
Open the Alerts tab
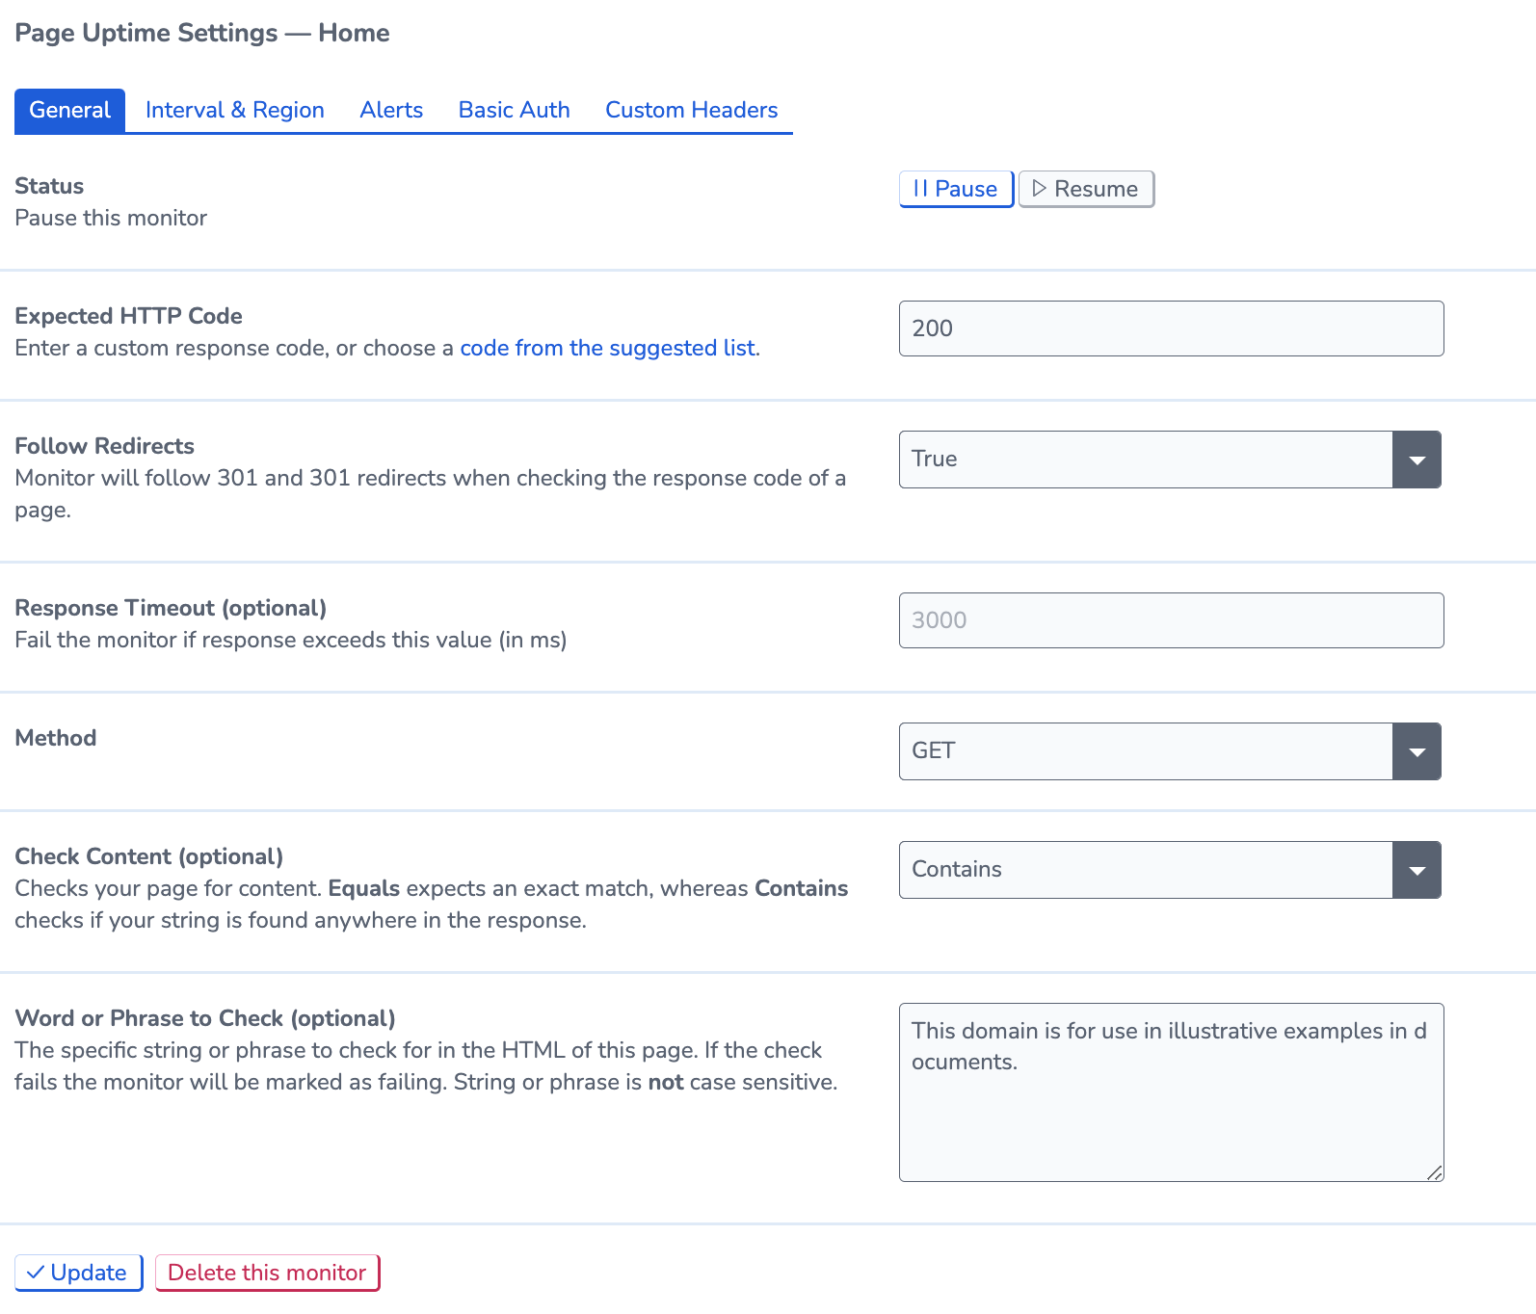391,110
